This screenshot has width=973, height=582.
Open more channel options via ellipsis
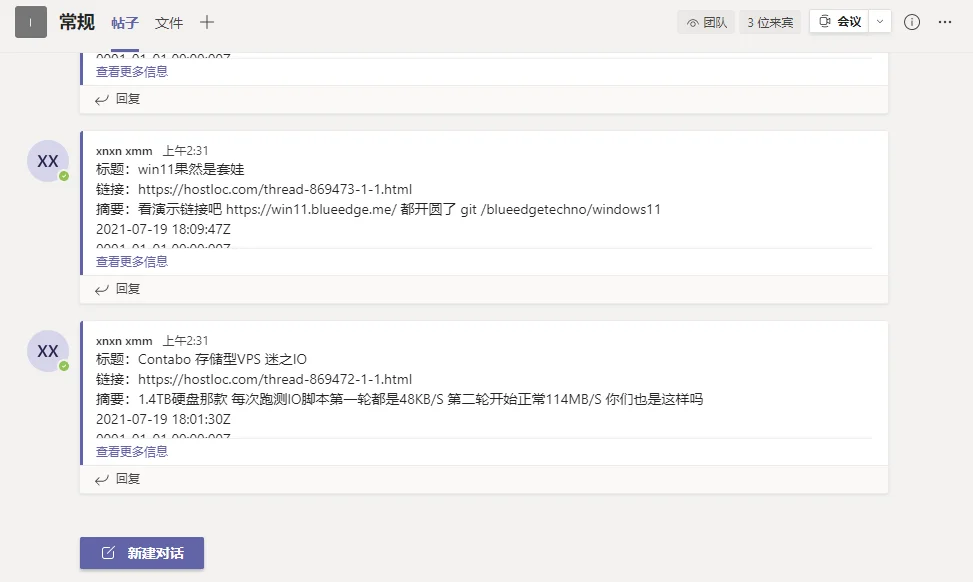point(945,21)
